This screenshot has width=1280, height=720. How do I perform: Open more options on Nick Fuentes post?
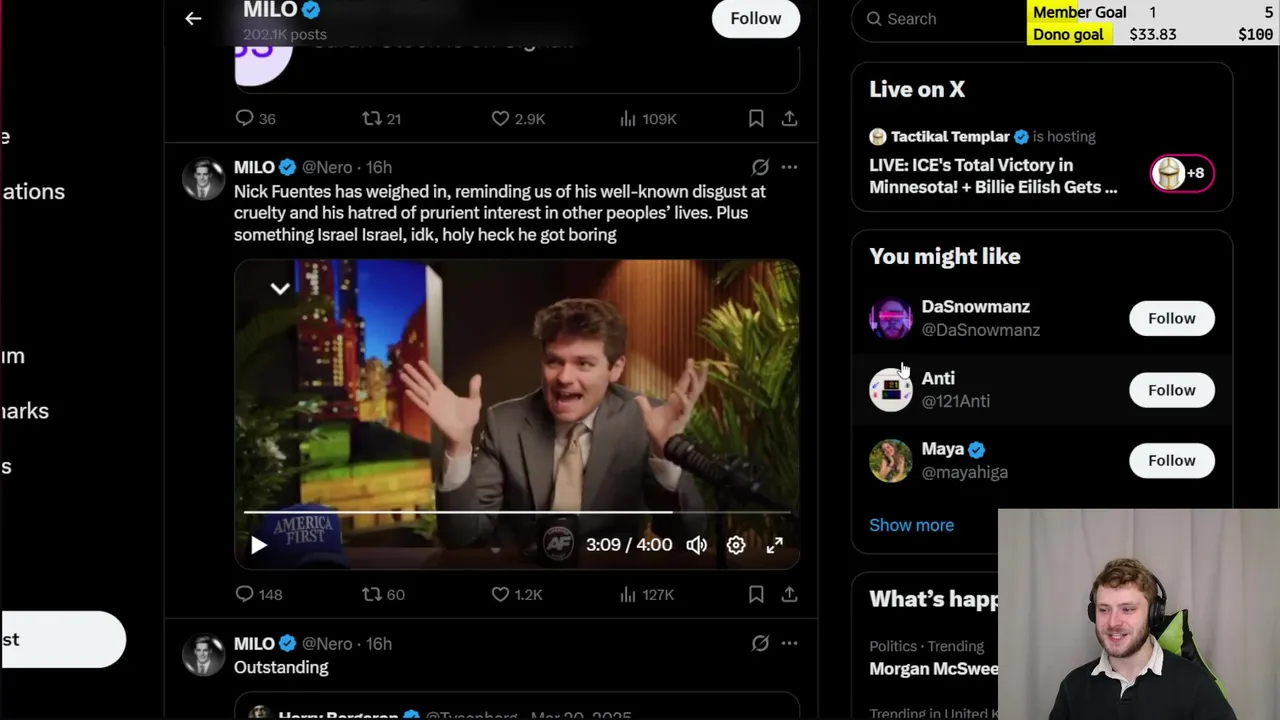[x=789, y=167]
